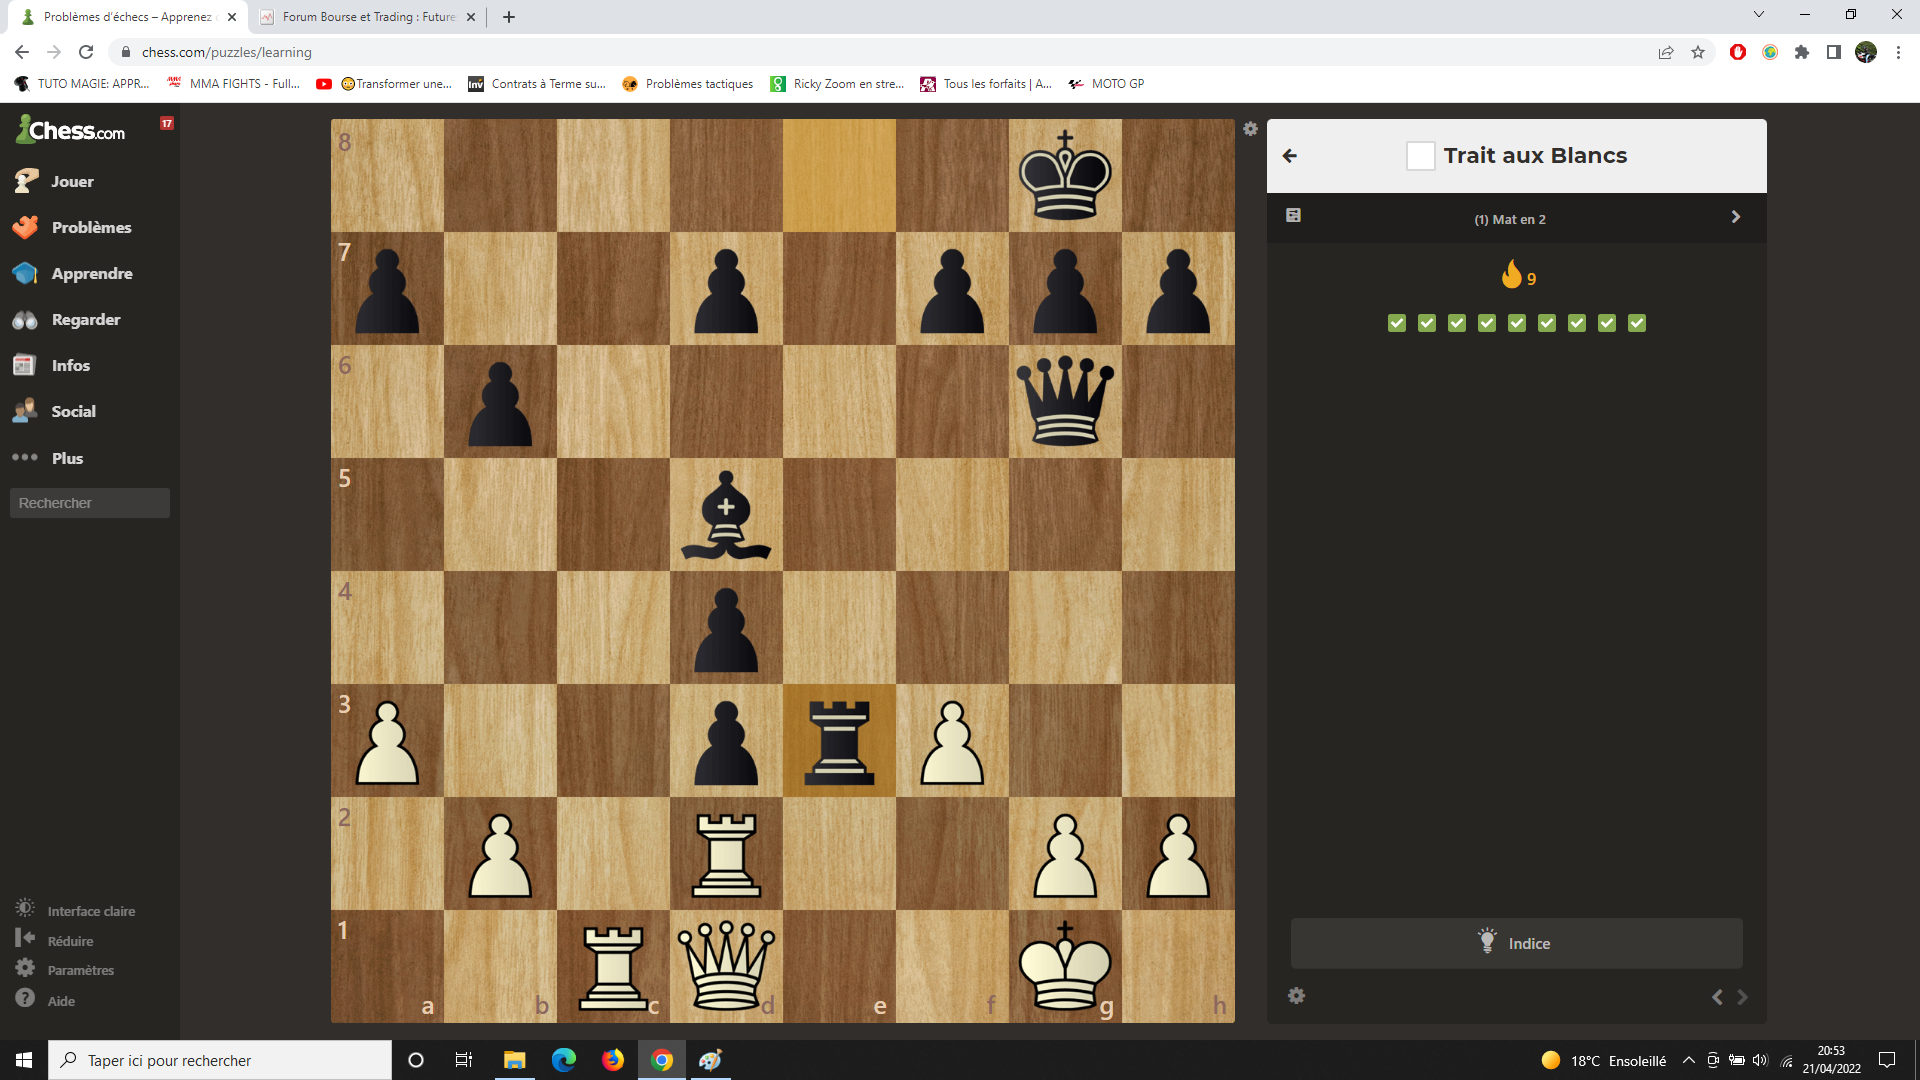1920x1080 pixels.
Task: Click the back arrow in puzzle panel
Action: tap(1290, 156)
